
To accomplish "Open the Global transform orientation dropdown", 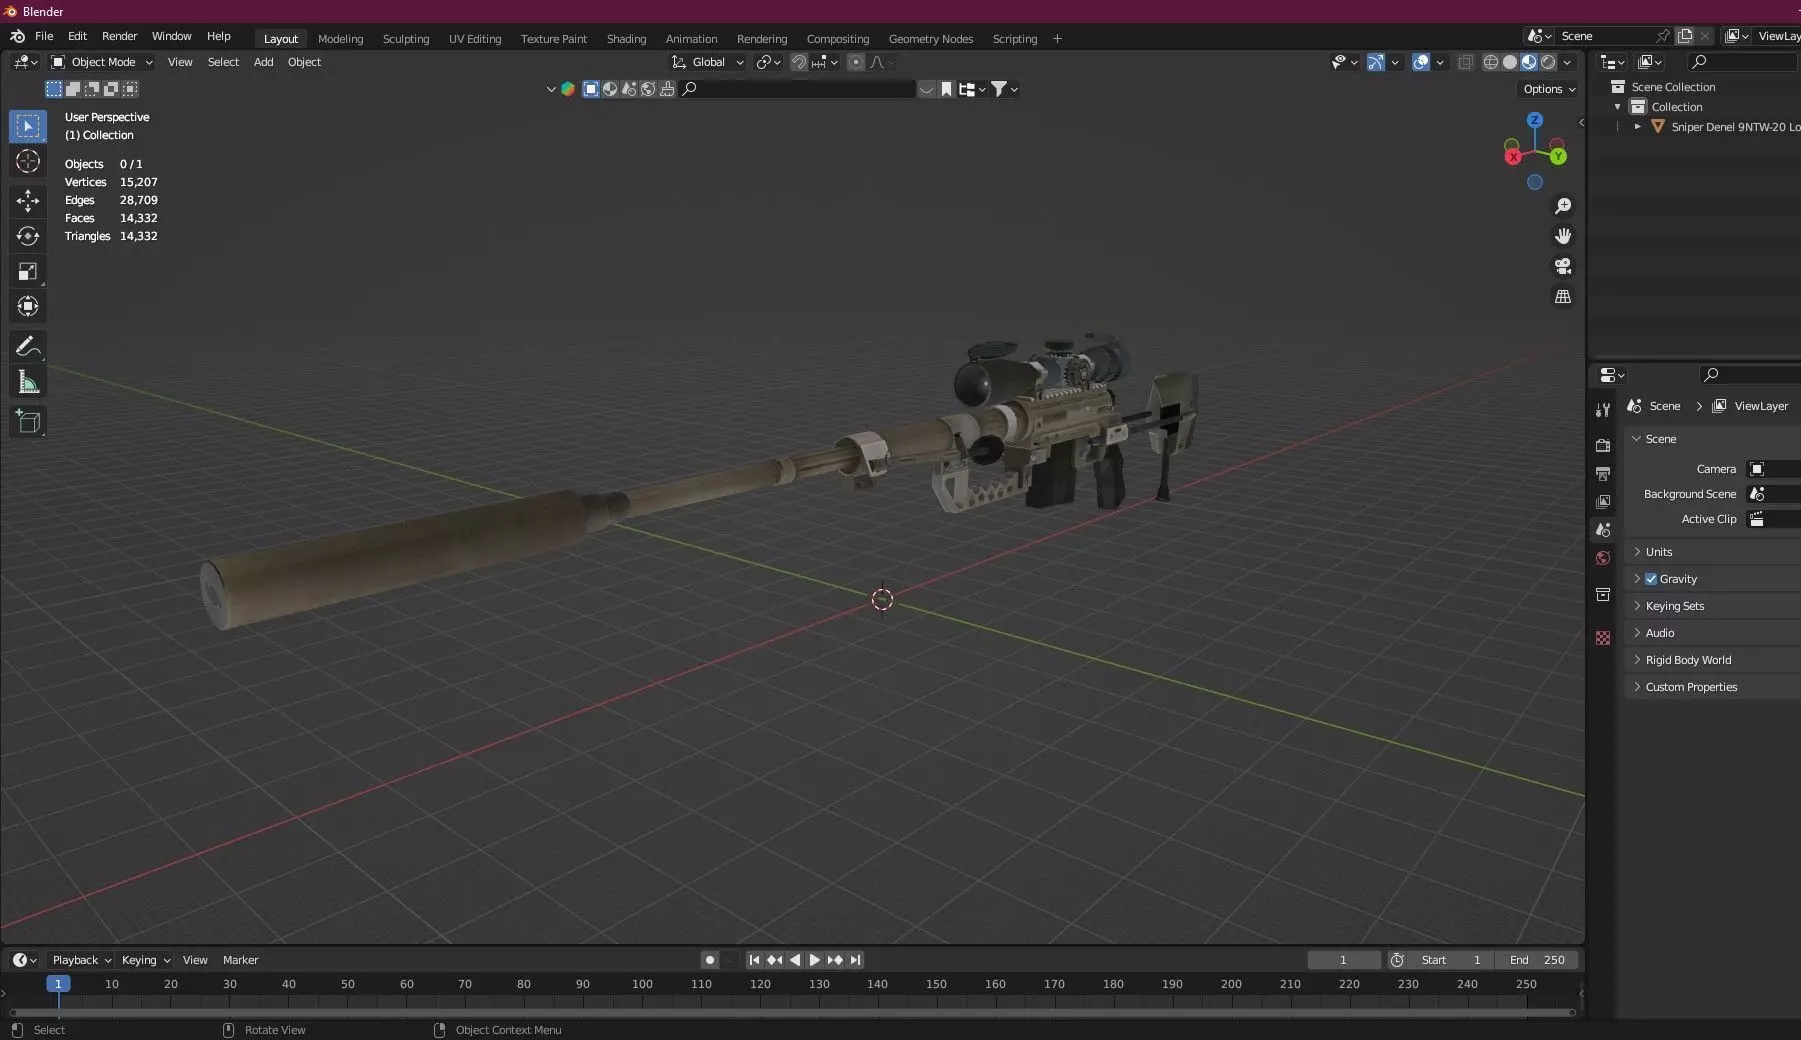I will (x=708, y=62).
